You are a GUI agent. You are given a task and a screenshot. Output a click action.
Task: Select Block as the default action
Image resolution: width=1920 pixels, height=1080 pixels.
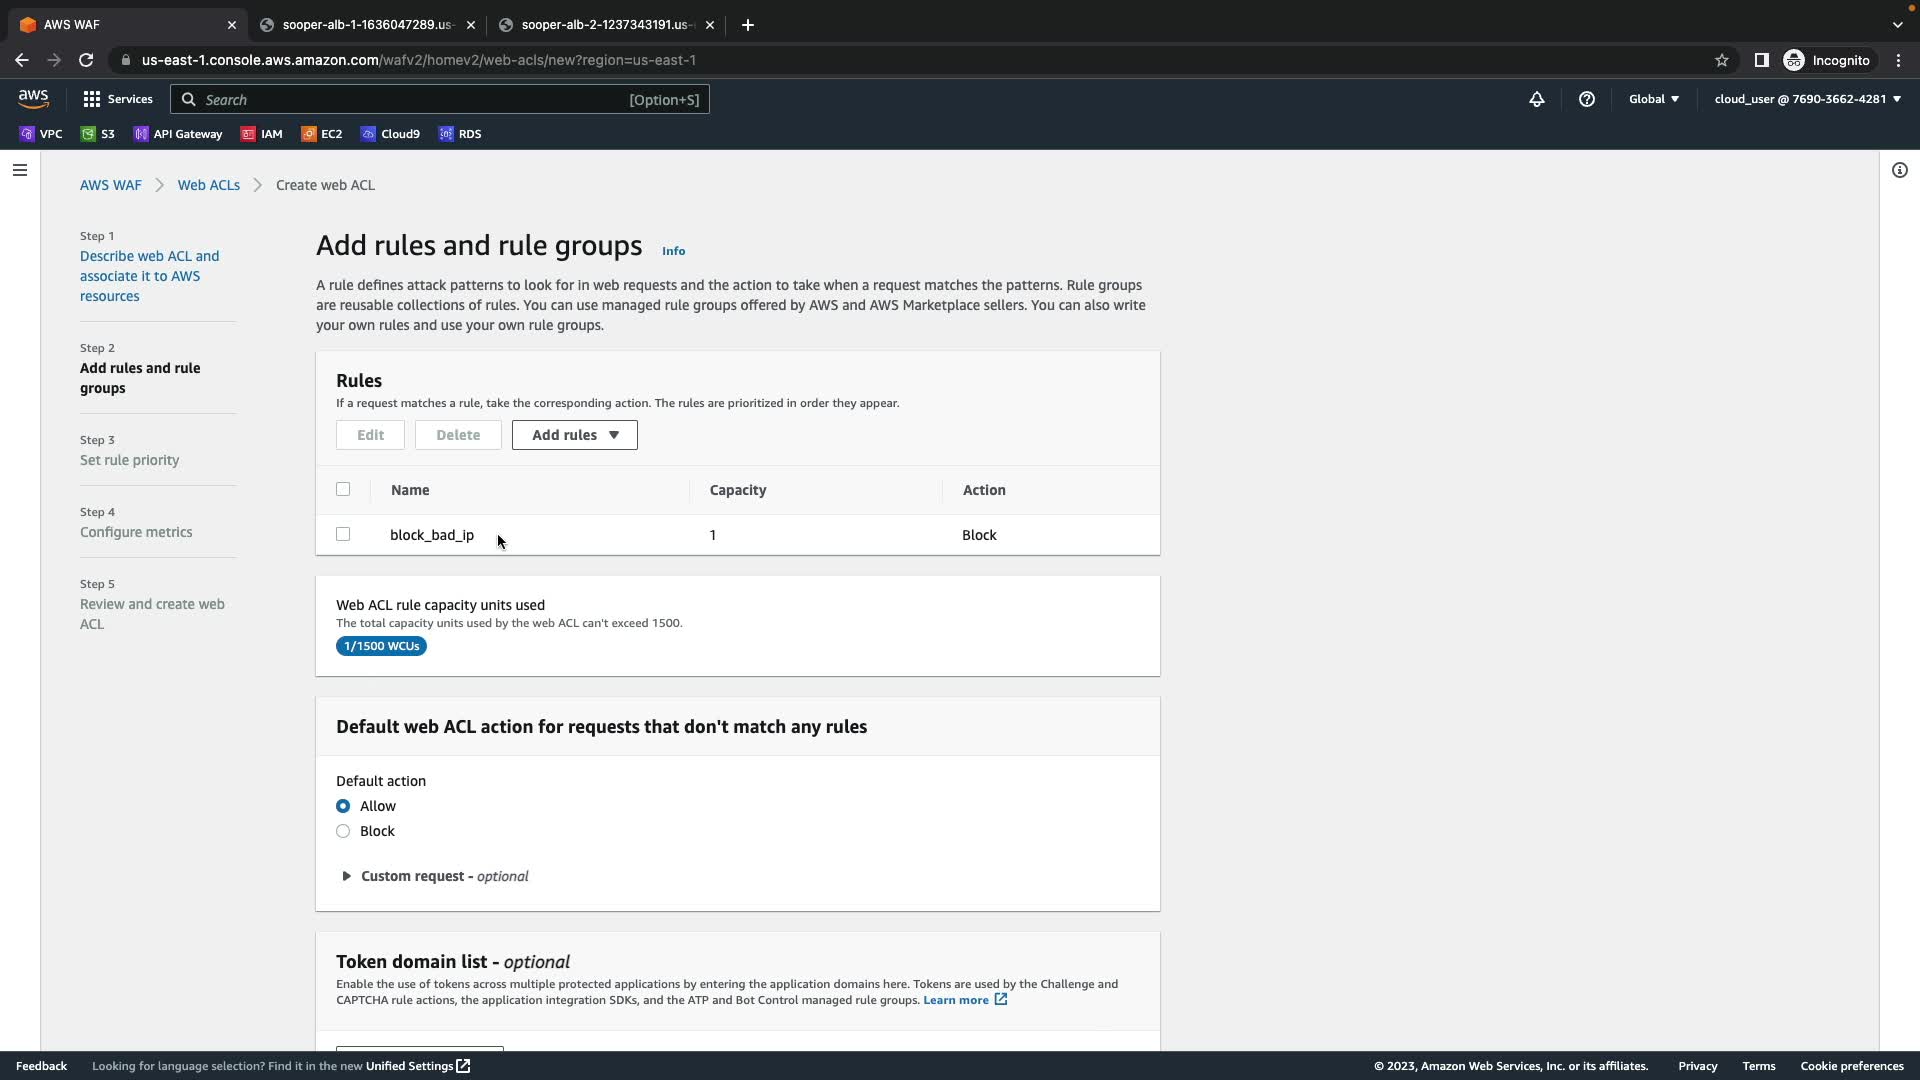click(x=343, y=831)
